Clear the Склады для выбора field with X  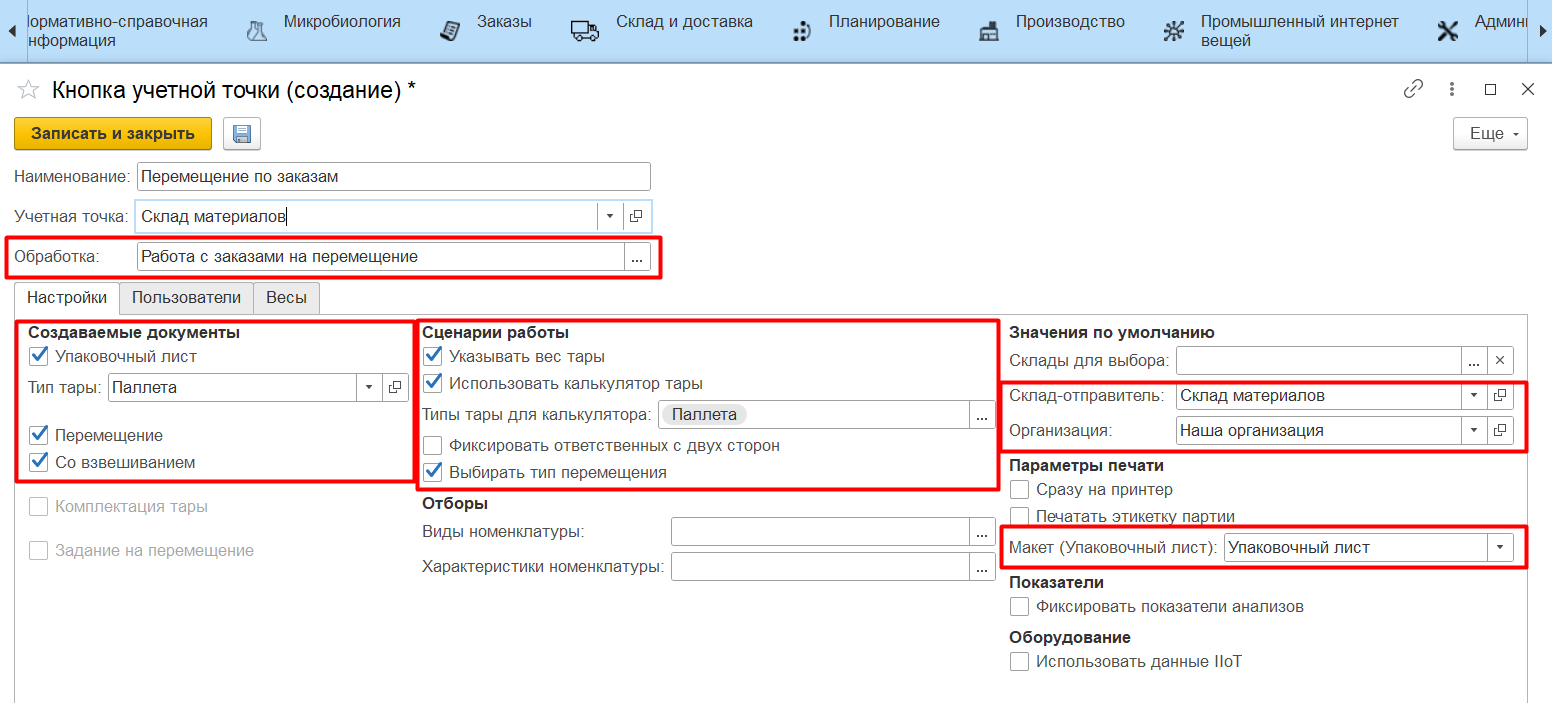1499,361
